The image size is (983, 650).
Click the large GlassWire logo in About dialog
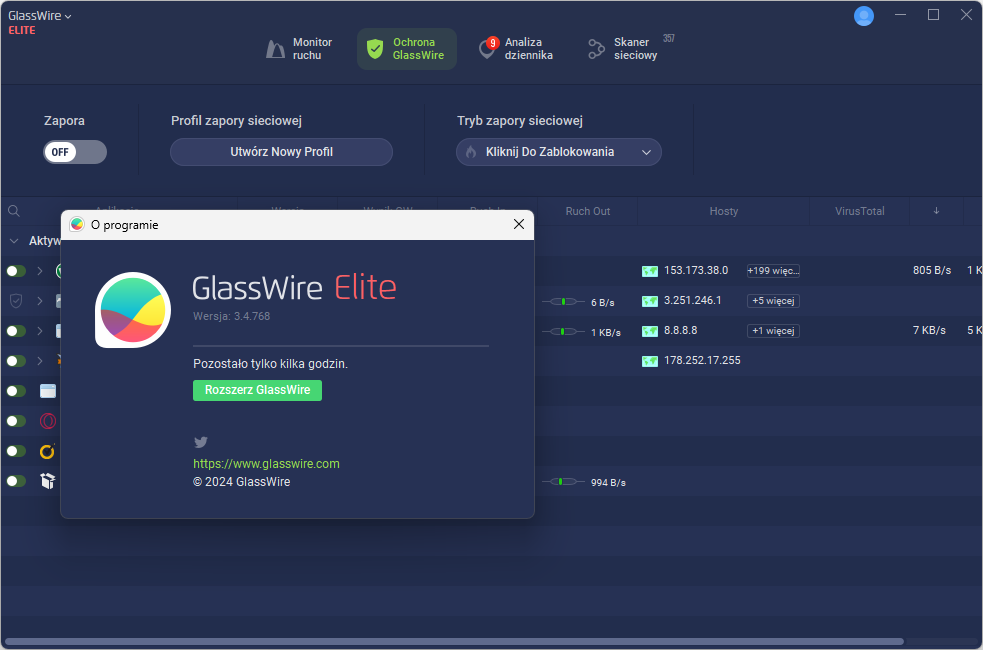[x=133, y=310]
